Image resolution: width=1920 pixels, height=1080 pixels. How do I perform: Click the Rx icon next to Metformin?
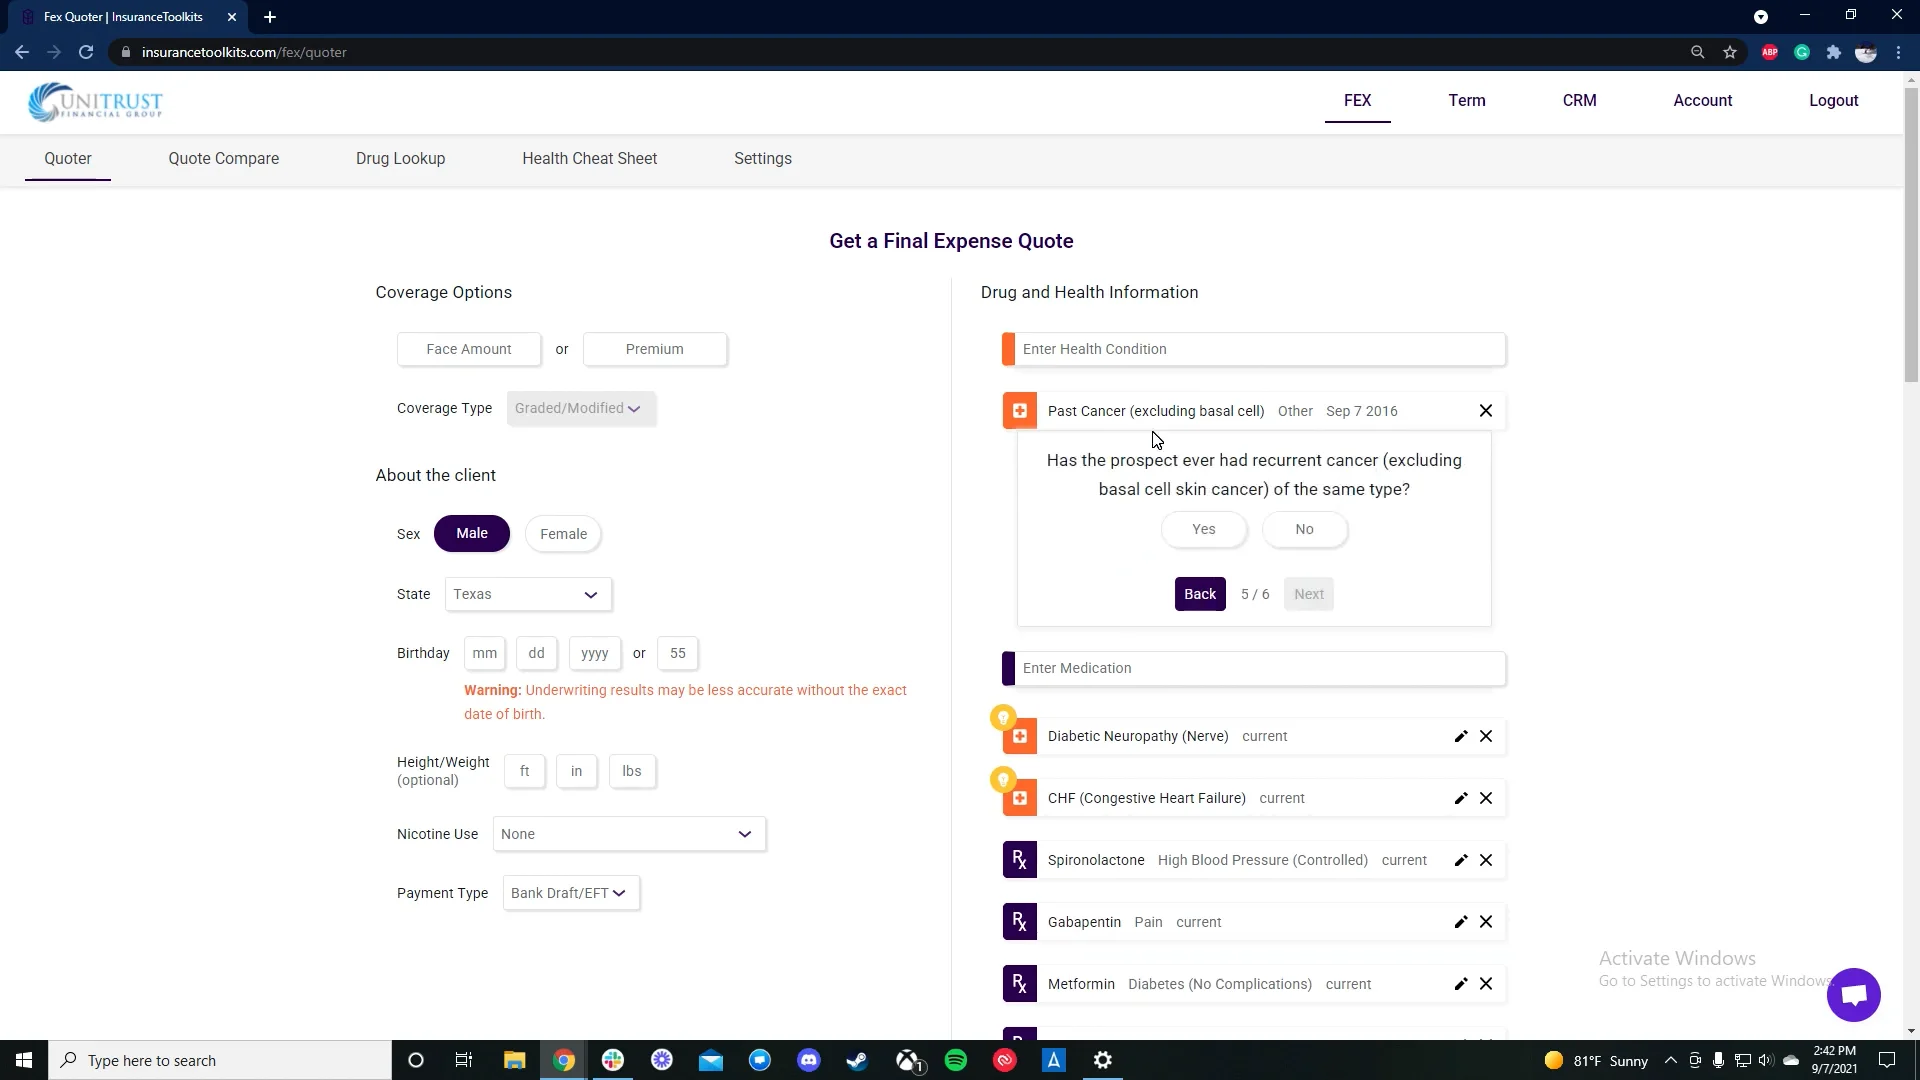[1019, 983]
